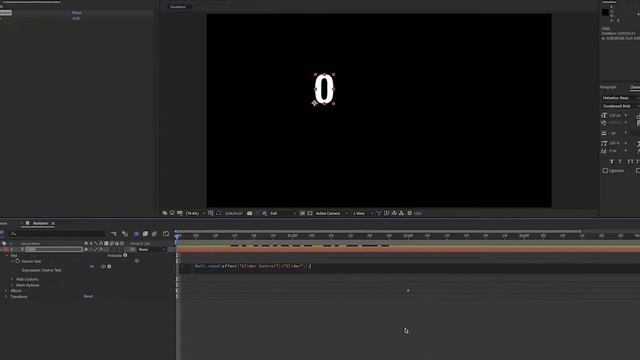Click the layer anchor point crosshair

click(x=314, y=103)
